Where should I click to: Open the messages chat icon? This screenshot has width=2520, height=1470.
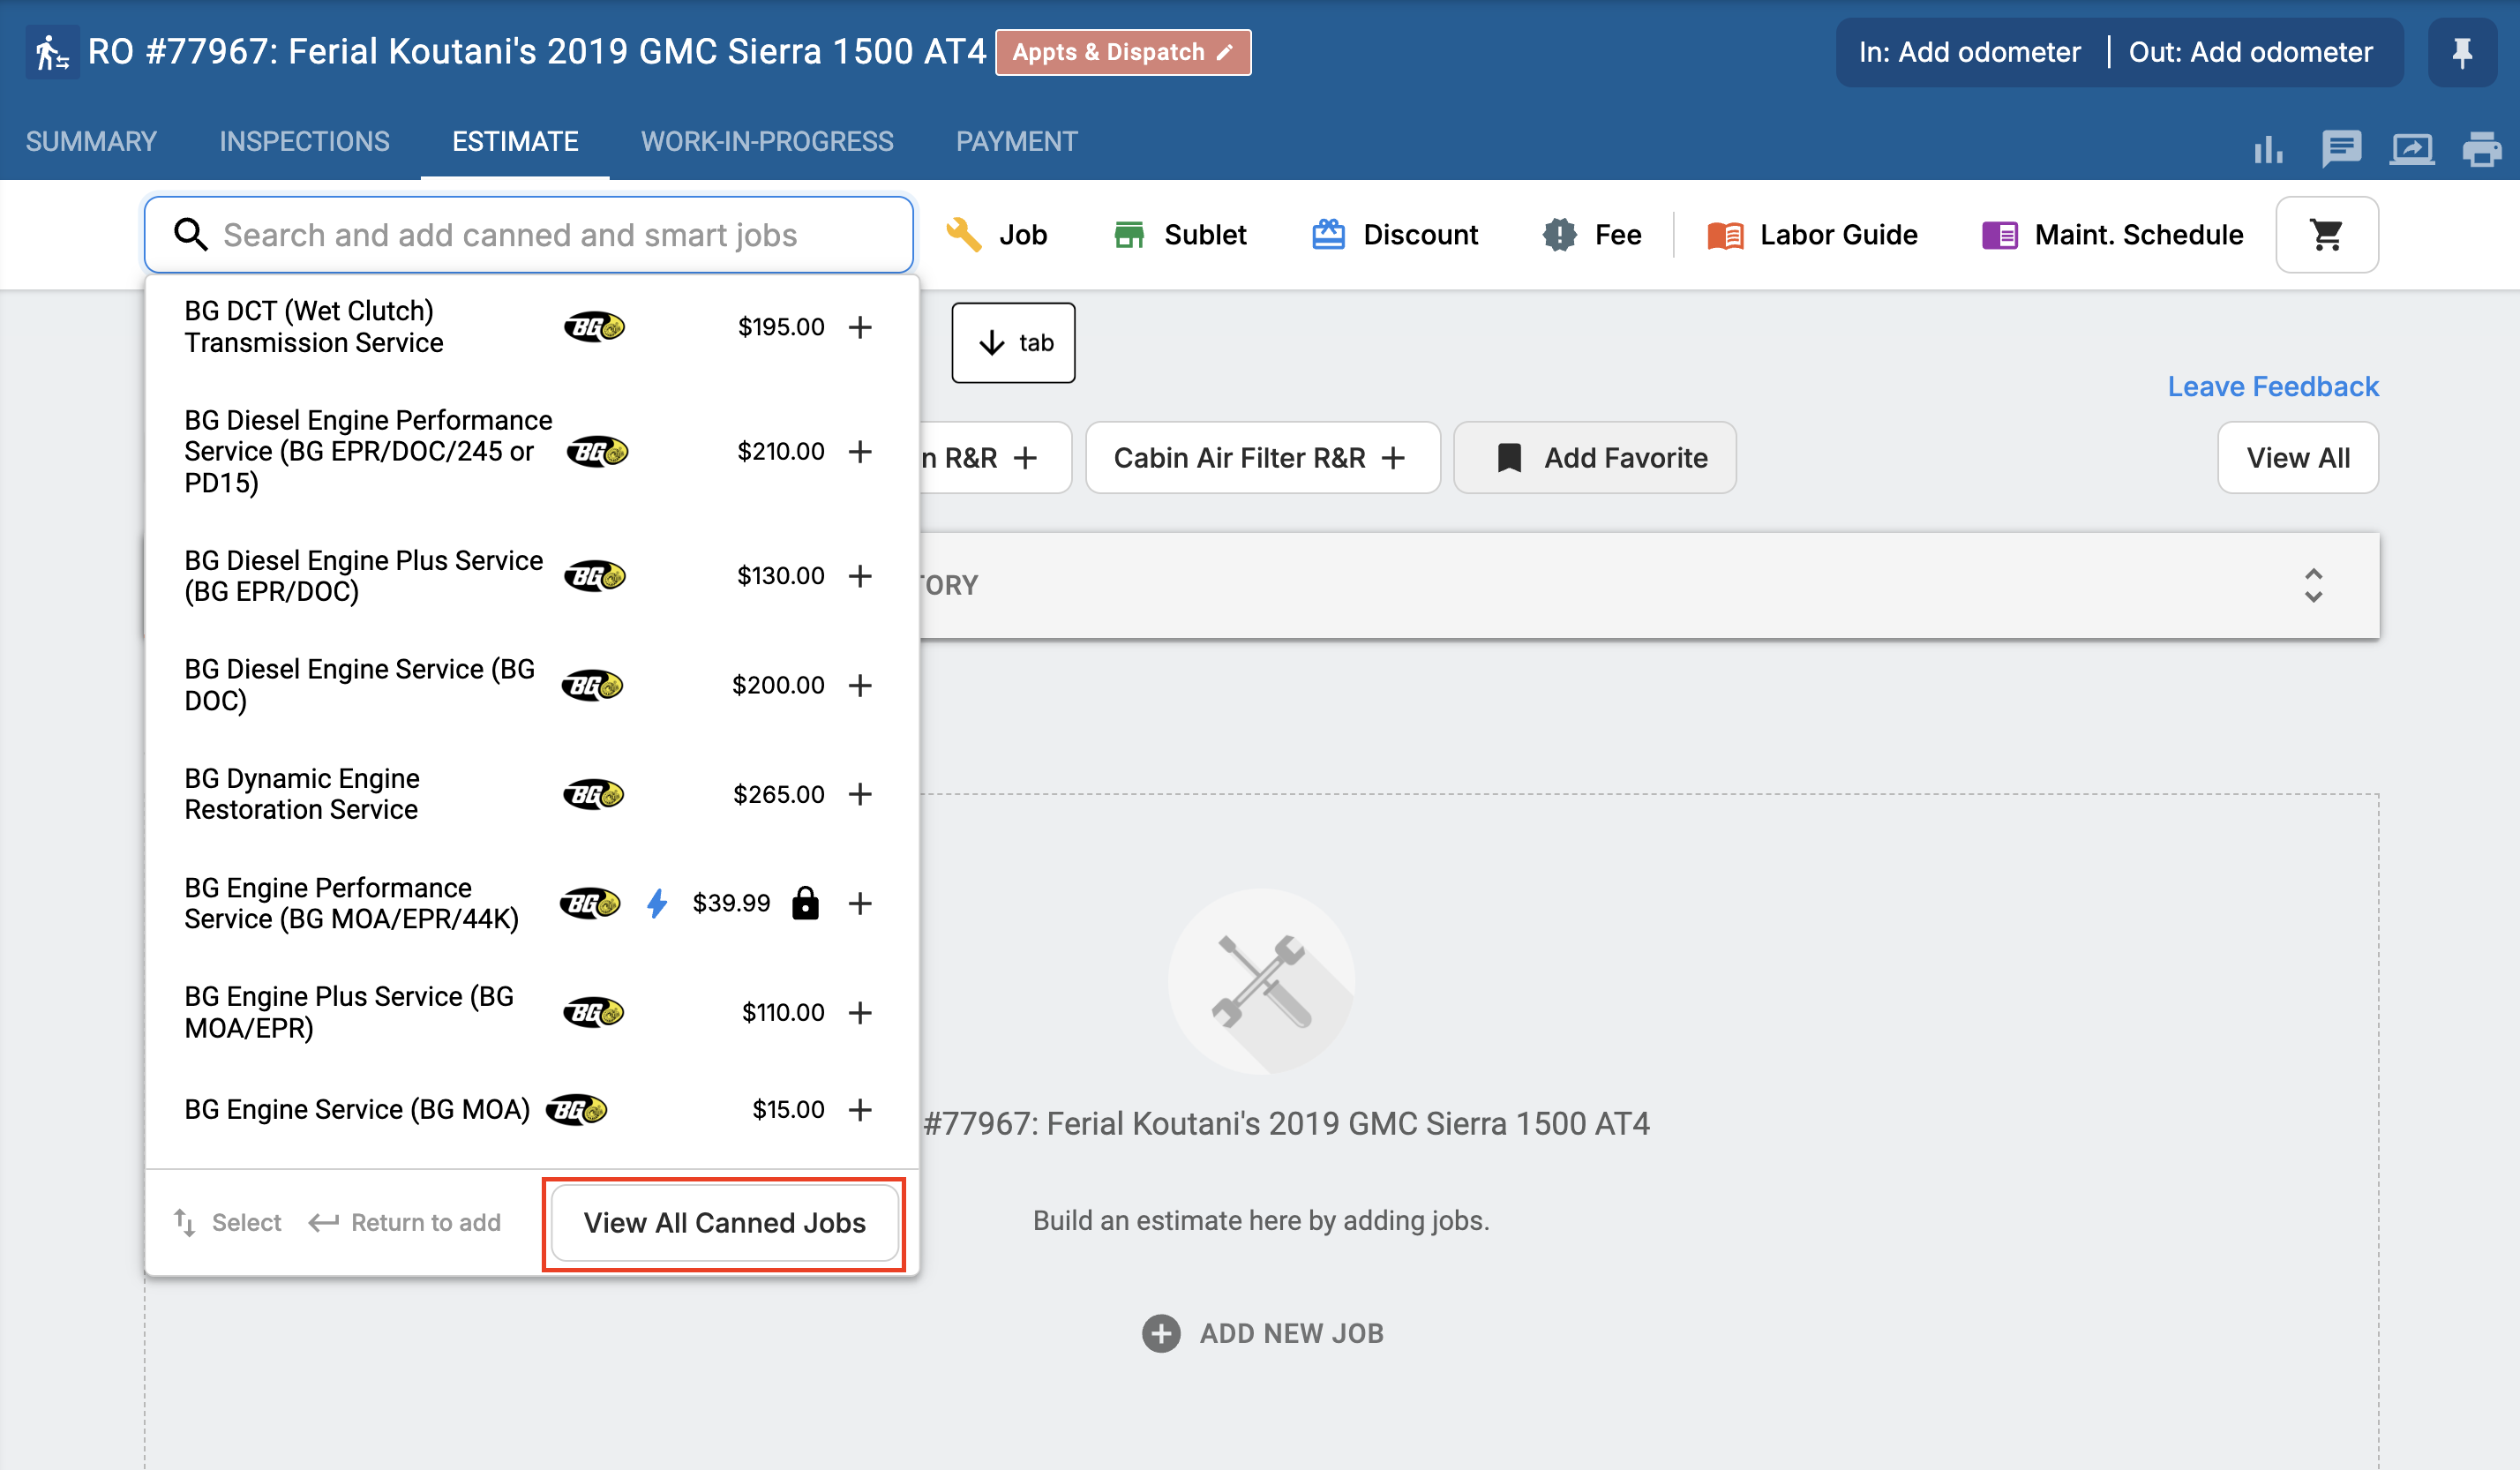2341,150
